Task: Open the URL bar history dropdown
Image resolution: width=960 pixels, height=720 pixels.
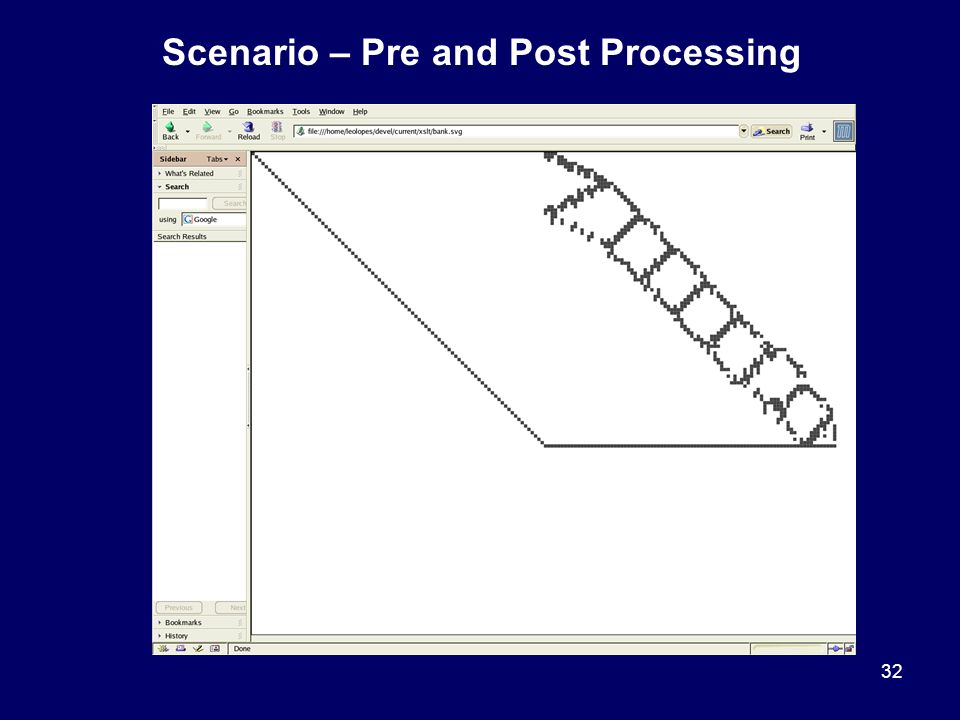Action: coord(744,131)
